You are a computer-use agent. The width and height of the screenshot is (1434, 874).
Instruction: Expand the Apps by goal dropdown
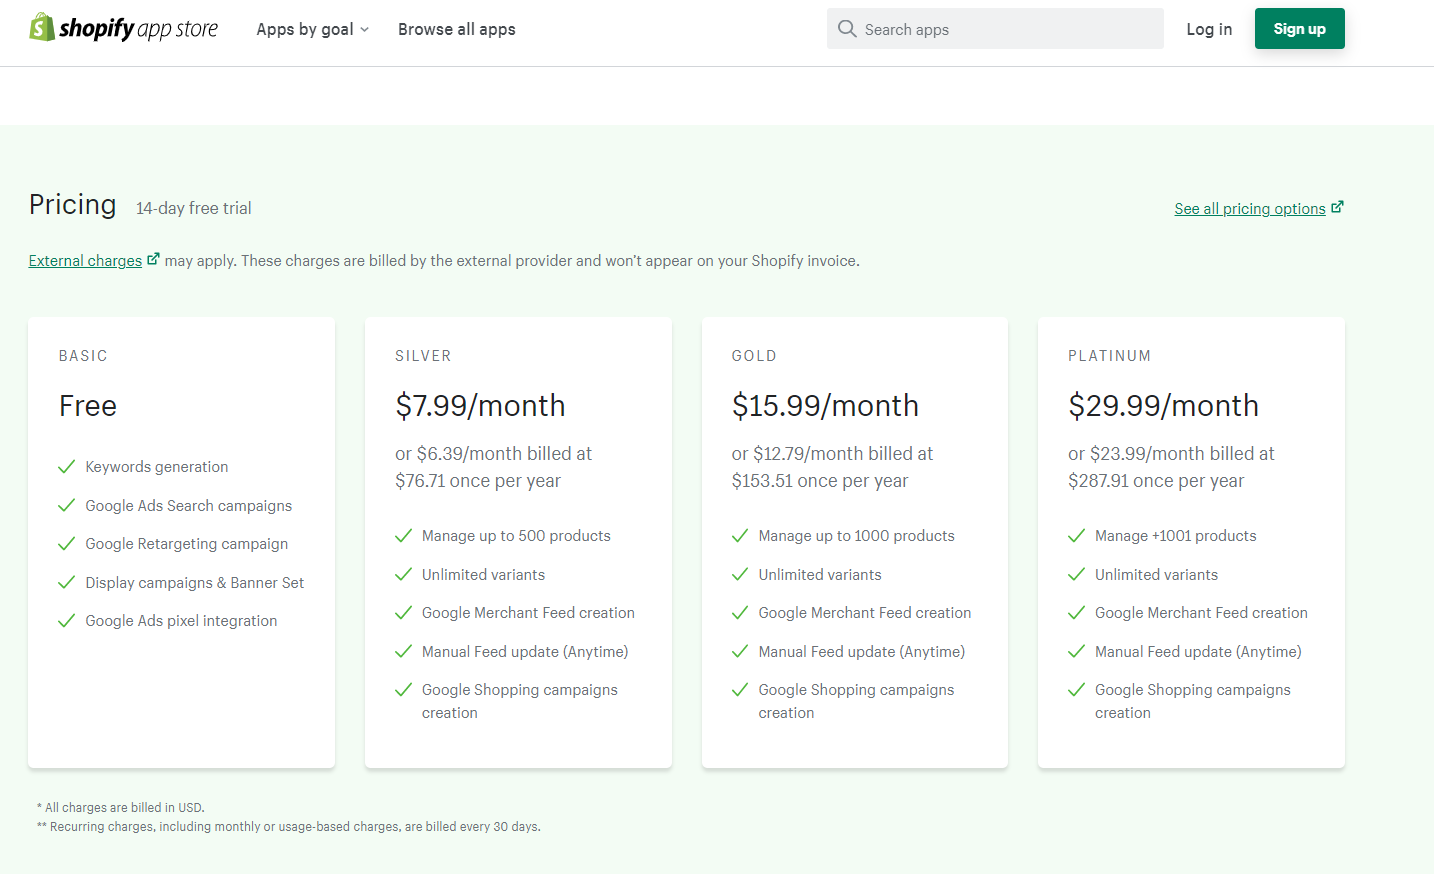tap(312, 29)
